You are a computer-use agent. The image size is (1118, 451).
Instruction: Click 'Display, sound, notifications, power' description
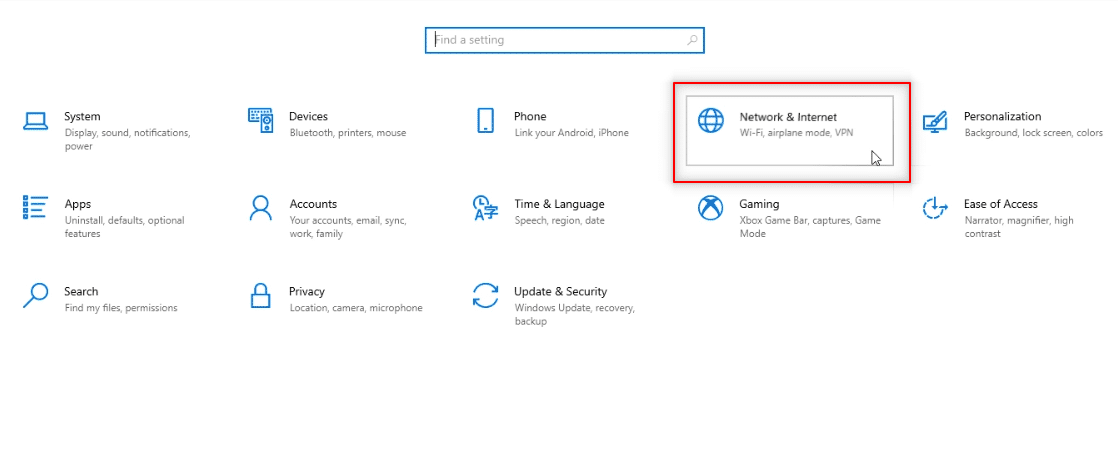(x=127, y=140)
